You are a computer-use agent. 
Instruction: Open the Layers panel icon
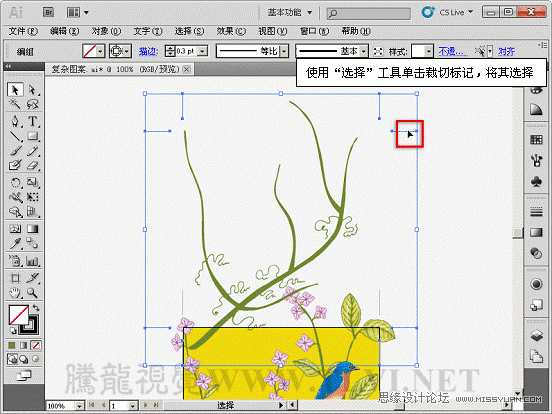pos(536,335)
